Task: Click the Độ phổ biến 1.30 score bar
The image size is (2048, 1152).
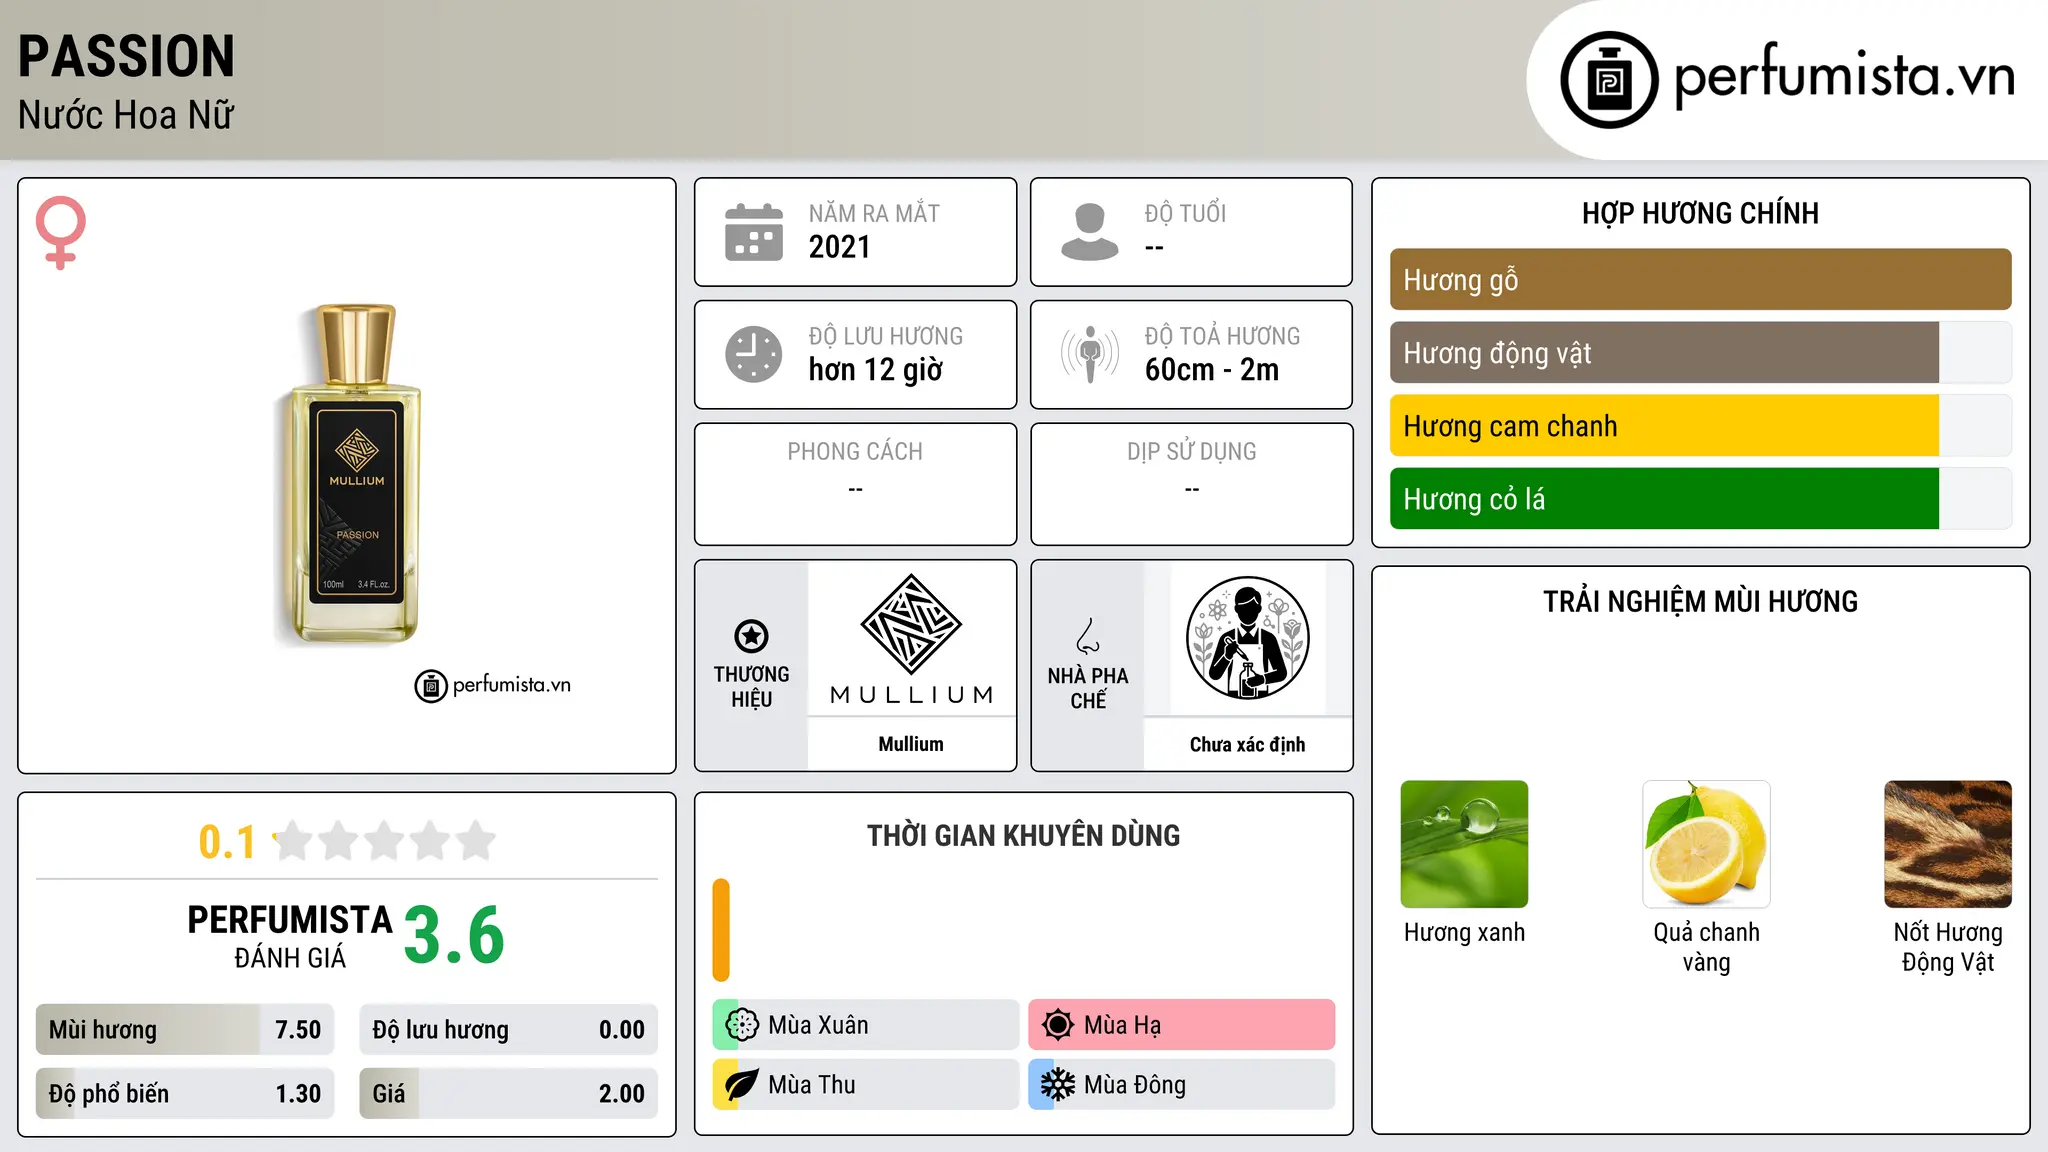Action: (x=185, y=1094)
